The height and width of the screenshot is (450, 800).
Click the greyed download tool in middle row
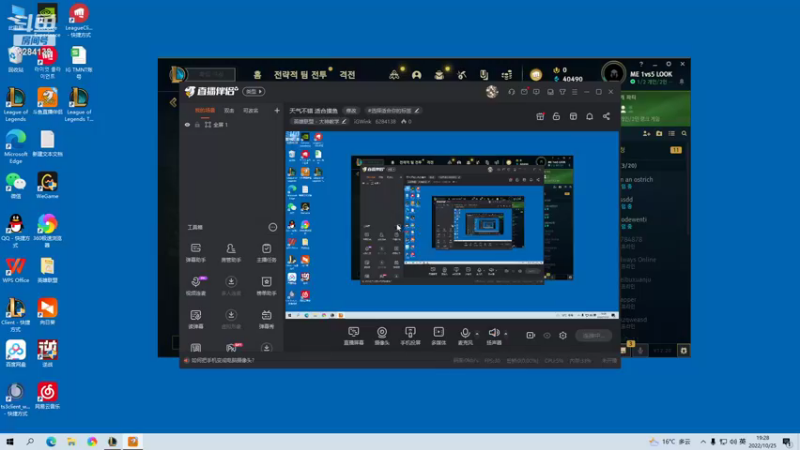click(231, 286)
